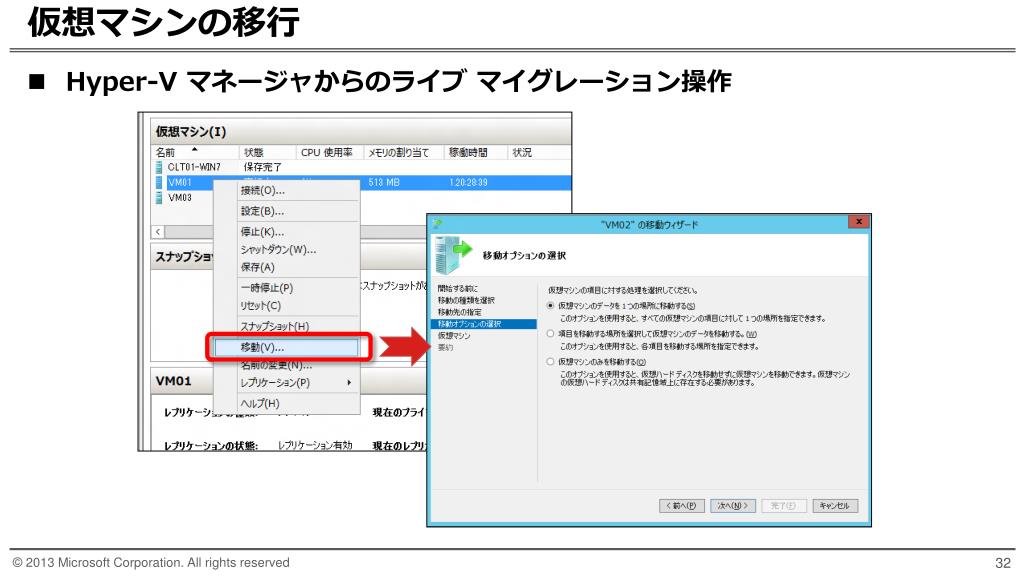
Task: Click the 1.20:28:39 uptime value
Action: click(468, 182)
